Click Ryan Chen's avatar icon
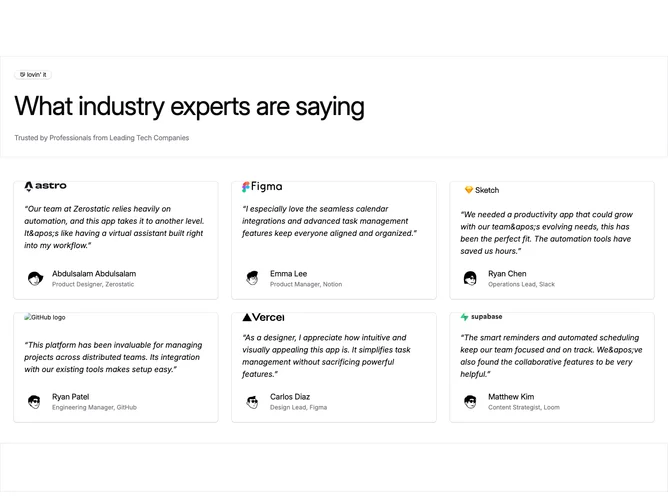 point(470,279)
